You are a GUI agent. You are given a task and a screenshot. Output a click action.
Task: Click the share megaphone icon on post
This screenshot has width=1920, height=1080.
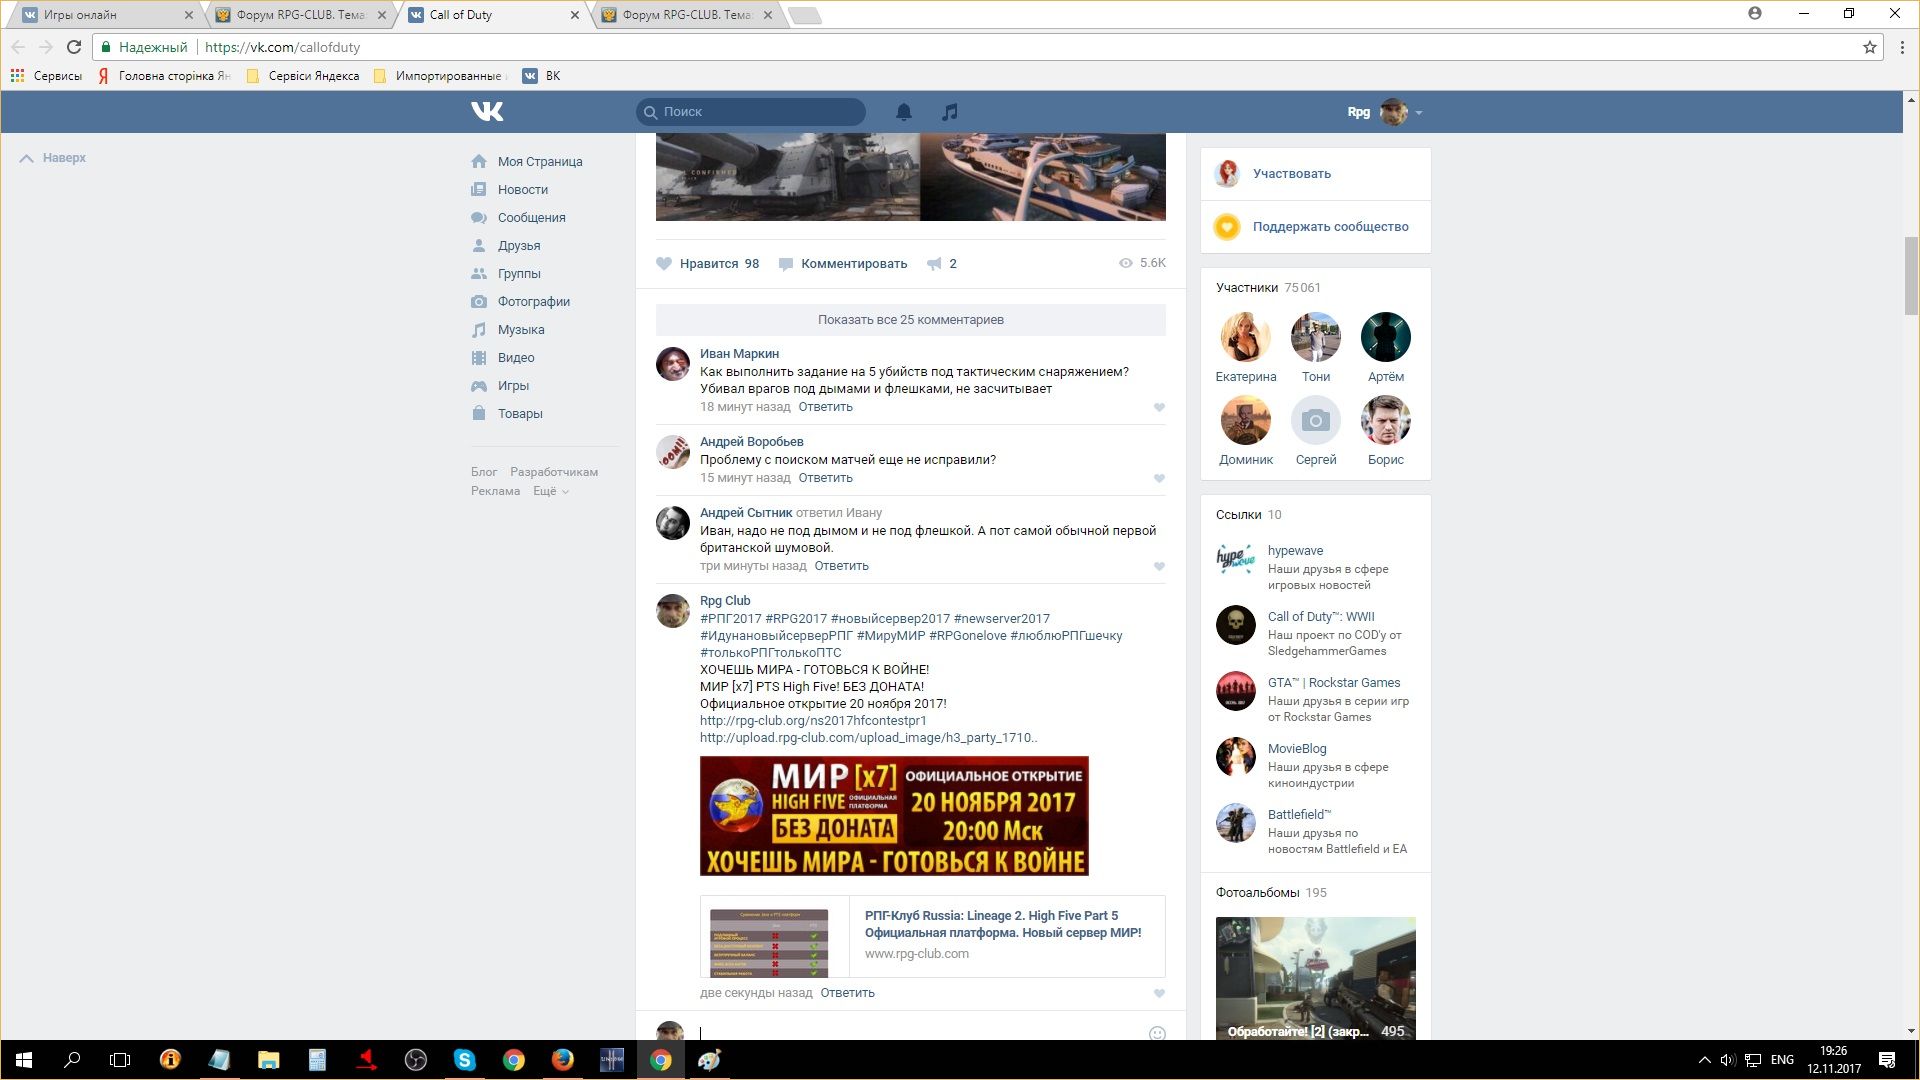[x=934, y=264]
